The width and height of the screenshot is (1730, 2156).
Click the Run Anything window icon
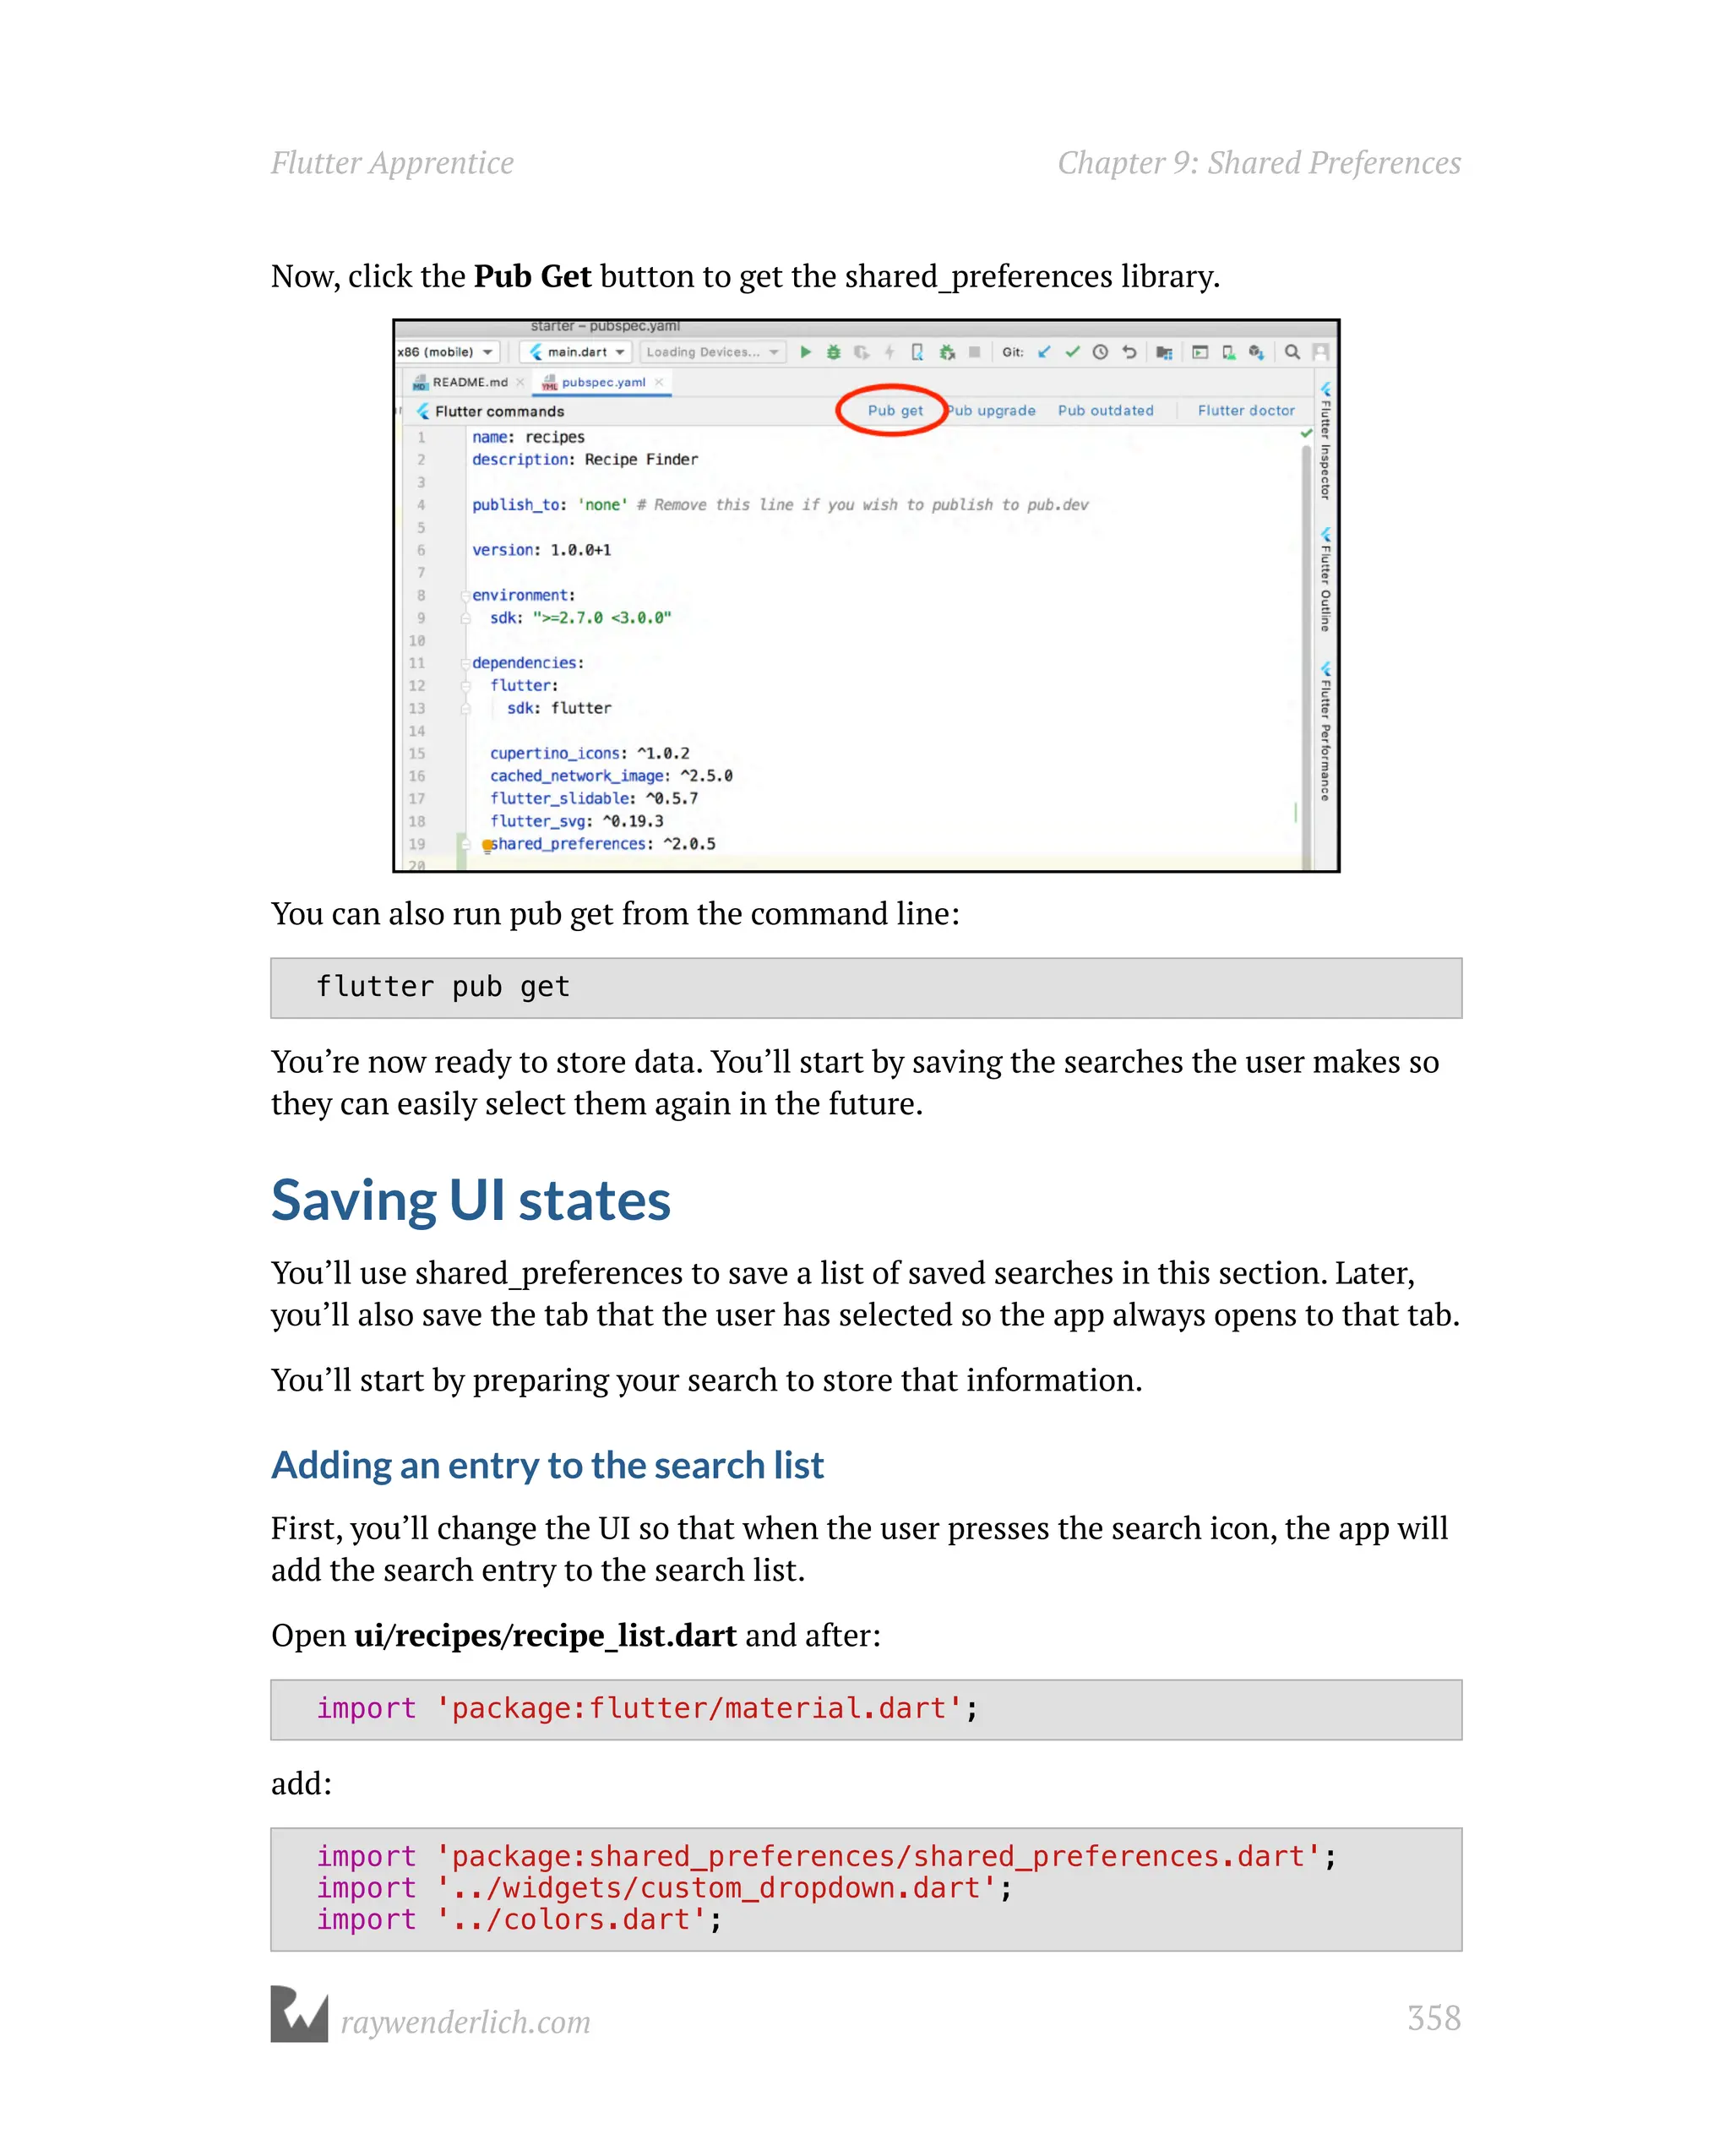click(x=1200, y=352)
